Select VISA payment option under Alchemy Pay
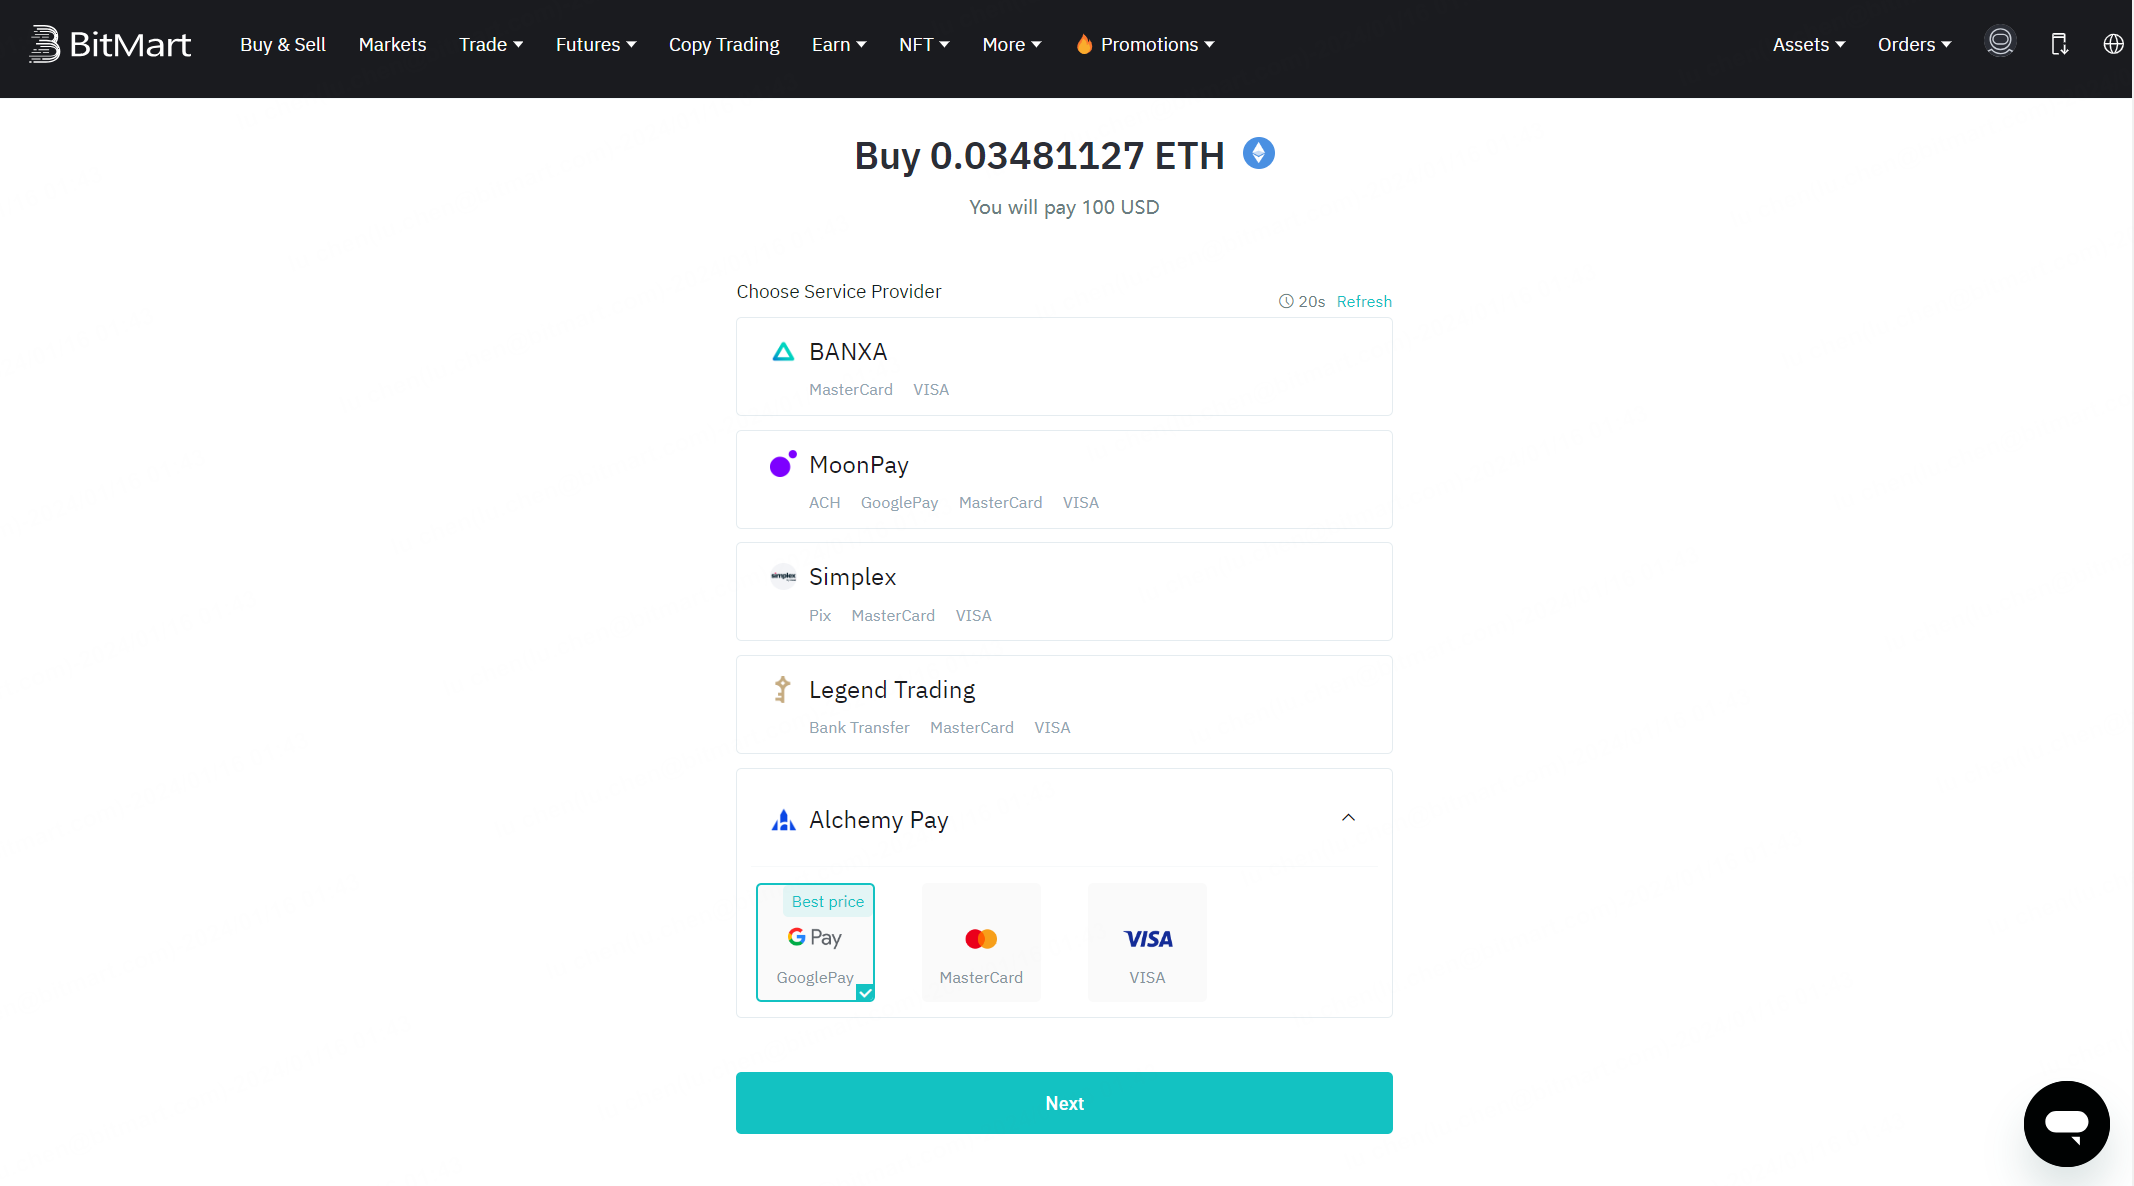 [1147, 942]
